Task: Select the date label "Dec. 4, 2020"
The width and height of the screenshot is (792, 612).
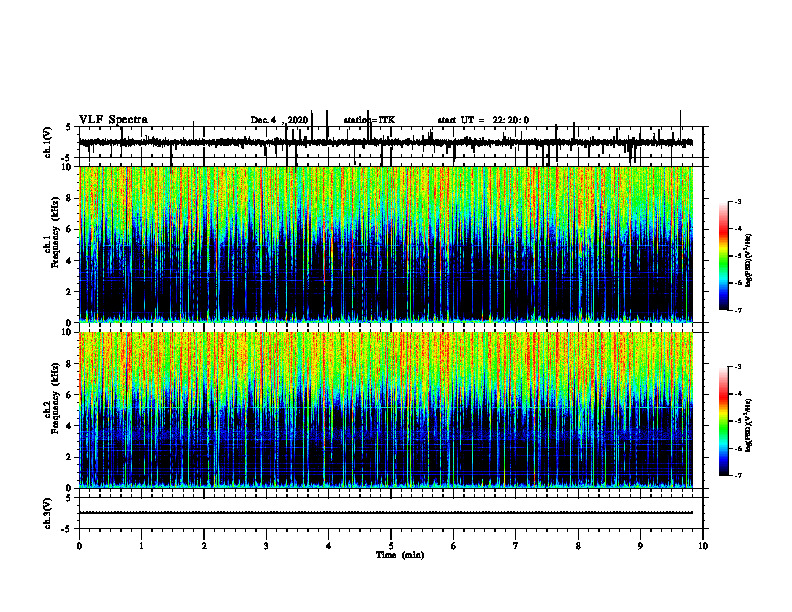Action: pos(279,120)
